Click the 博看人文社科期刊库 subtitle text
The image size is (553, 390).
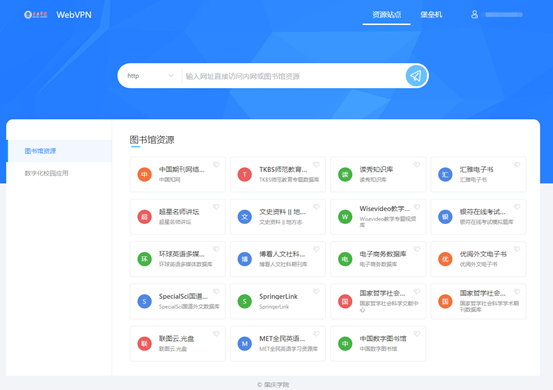[283, 264]
